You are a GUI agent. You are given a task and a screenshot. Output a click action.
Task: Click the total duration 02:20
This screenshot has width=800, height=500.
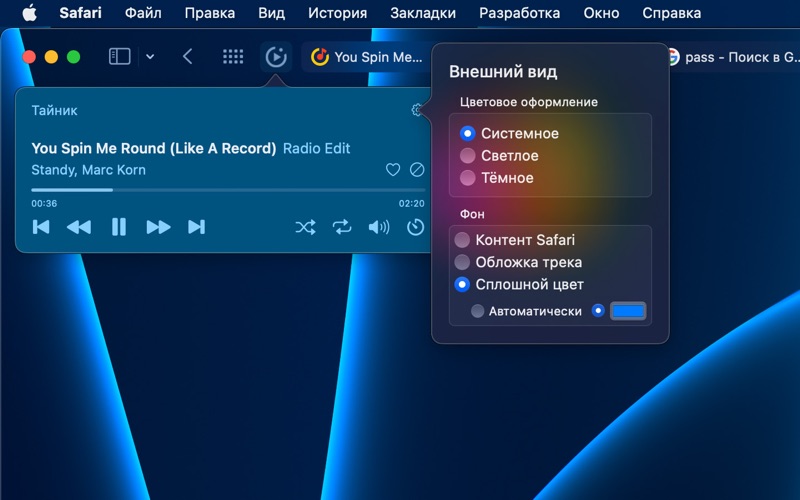[x=412, y=204]
